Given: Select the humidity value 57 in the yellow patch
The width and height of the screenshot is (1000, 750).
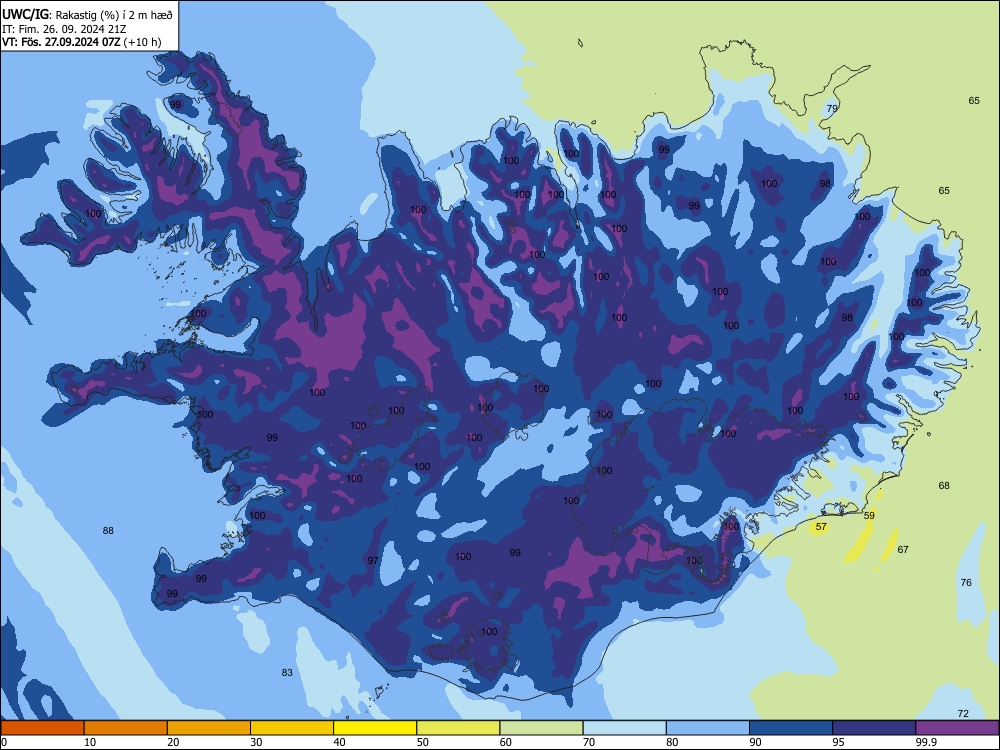Looking at the screenshot, I should (821, 526).
